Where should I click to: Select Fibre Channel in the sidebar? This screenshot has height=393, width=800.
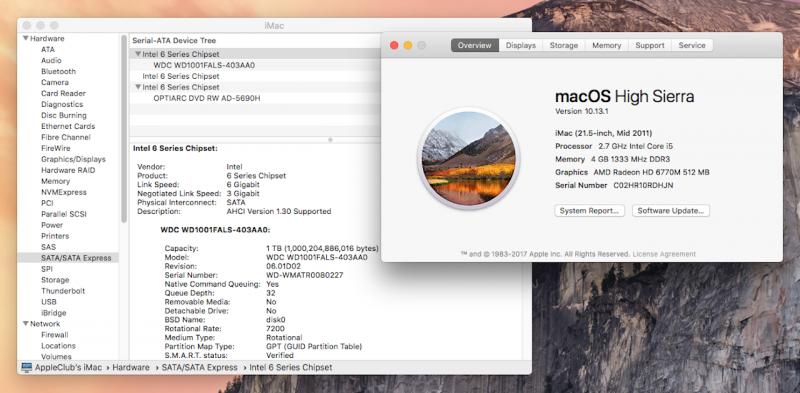point(66,137)
